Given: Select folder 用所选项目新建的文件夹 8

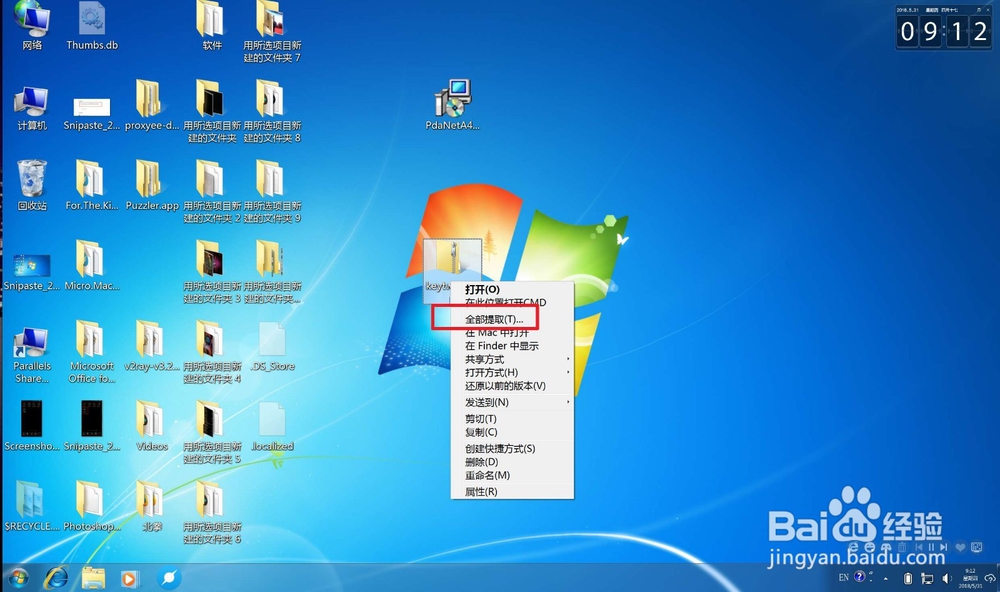Looking at the screenshot, I should (272, 112).
